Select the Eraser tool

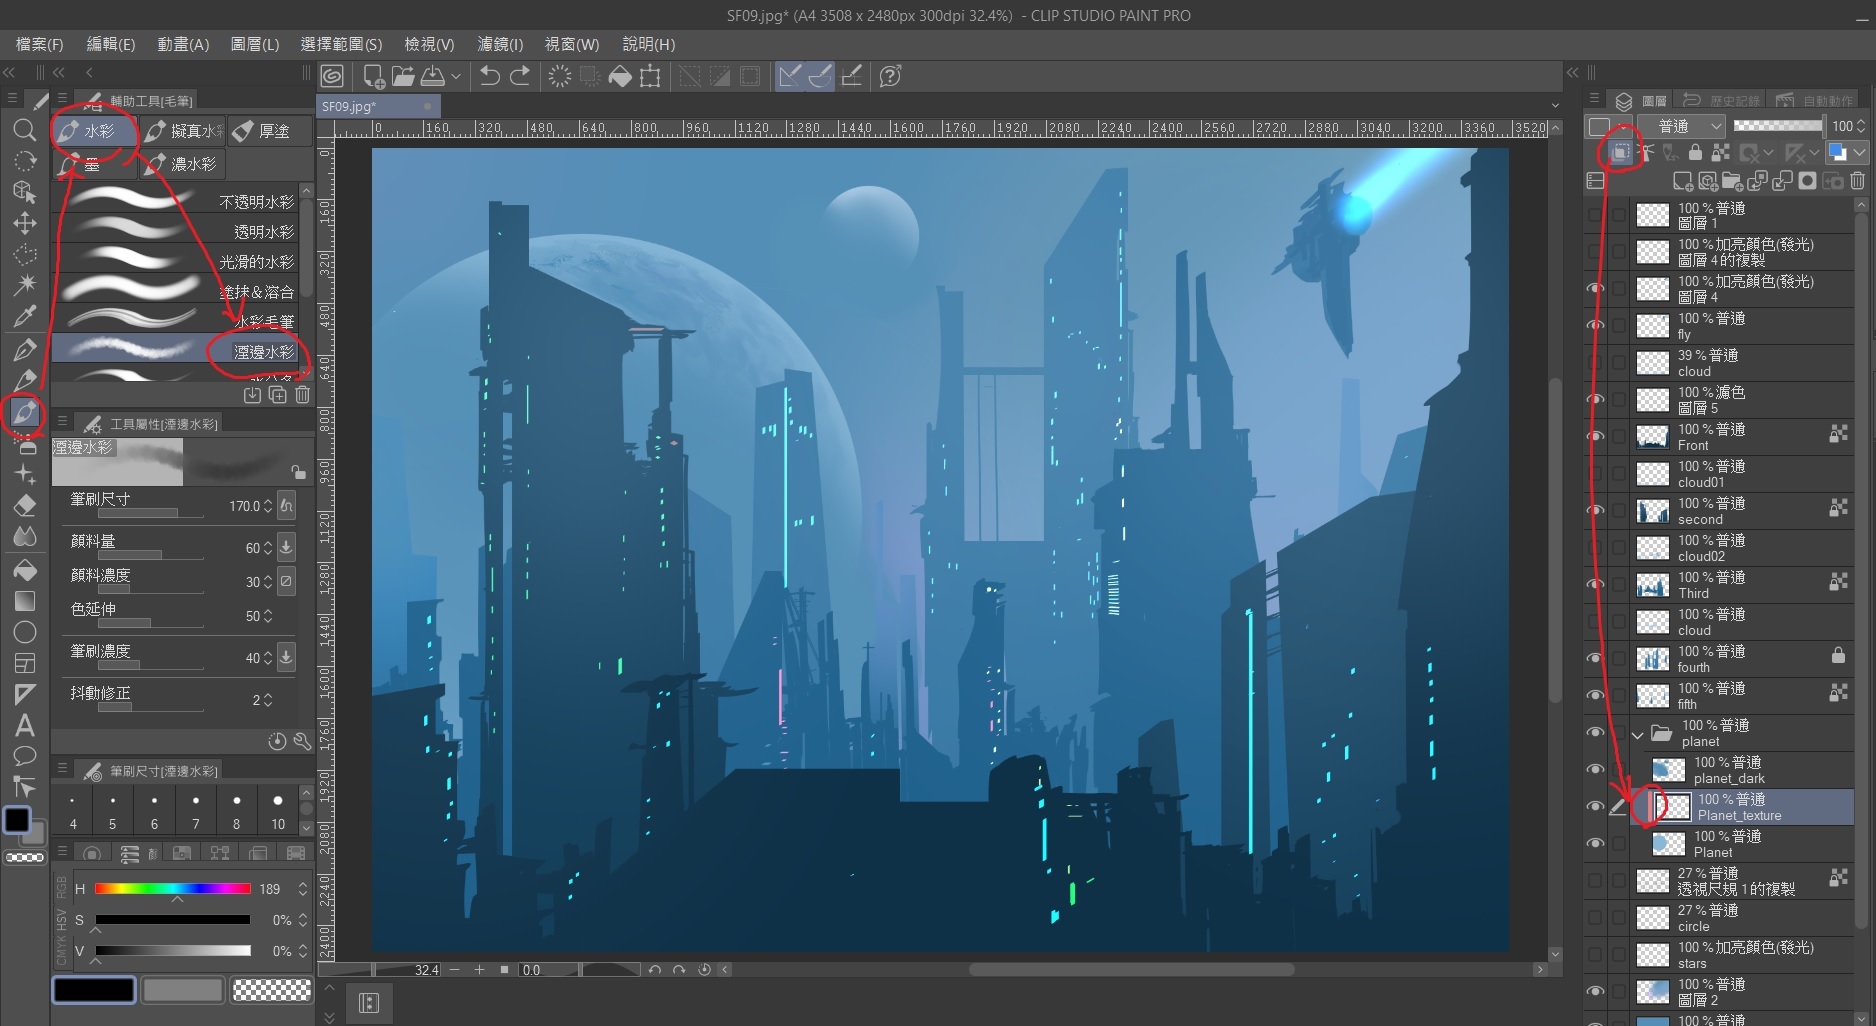click(x=25, y=505)
